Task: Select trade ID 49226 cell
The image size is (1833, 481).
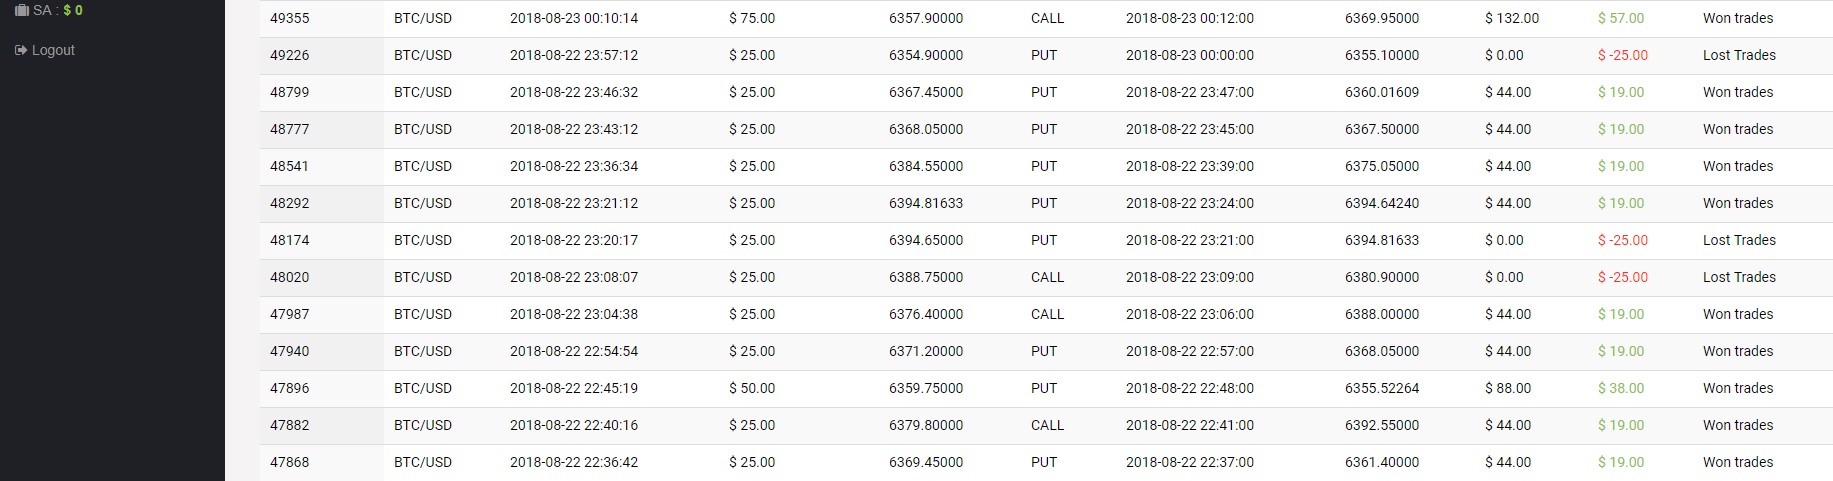Action: [x=290, y=55]
